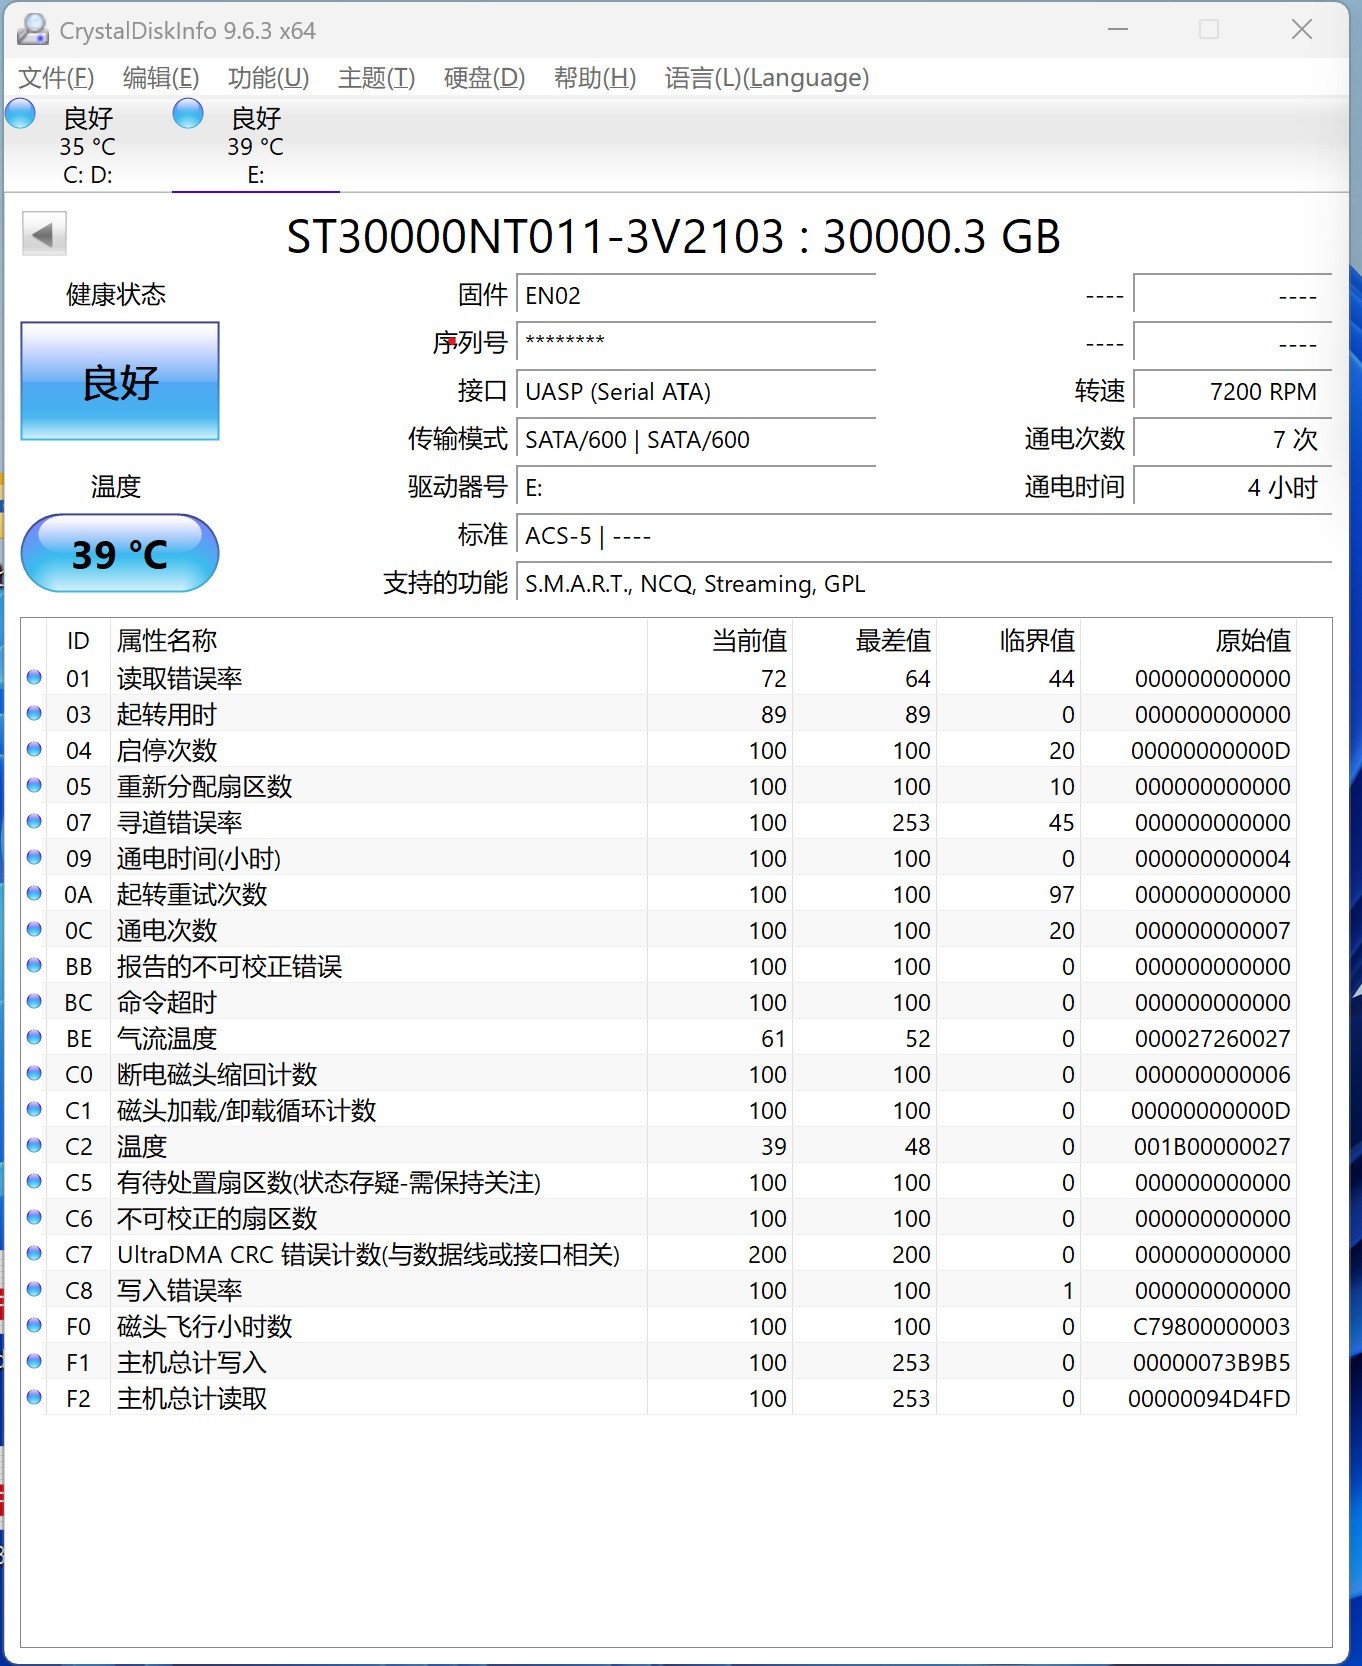Click status dot of UltraDMA CRC 错误计数 row
Screen dimensions: 1362x1666
(x=34, y=1254)
